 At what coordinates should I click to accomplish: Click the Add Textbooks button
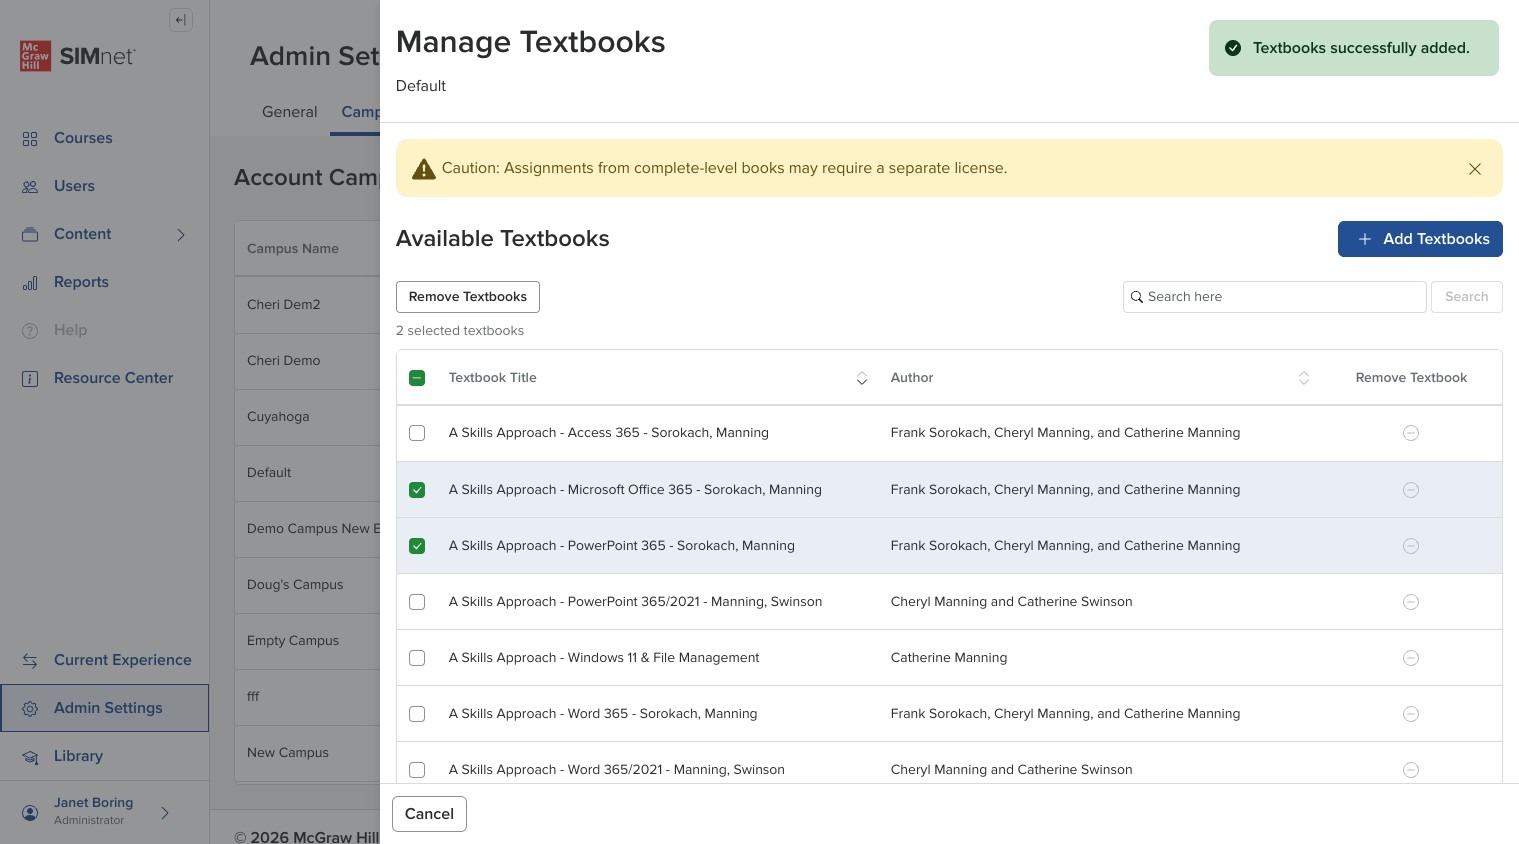coord(1420,239)
